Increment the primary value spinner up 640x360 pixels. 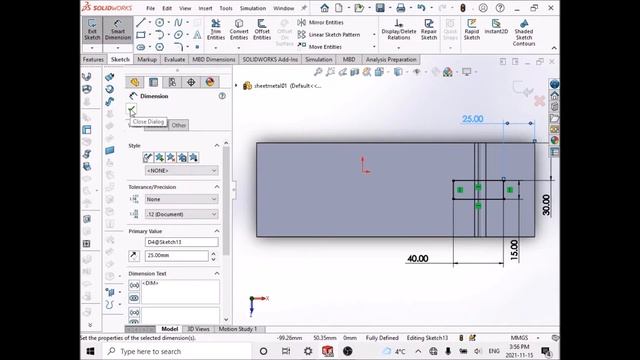[213, 253]
